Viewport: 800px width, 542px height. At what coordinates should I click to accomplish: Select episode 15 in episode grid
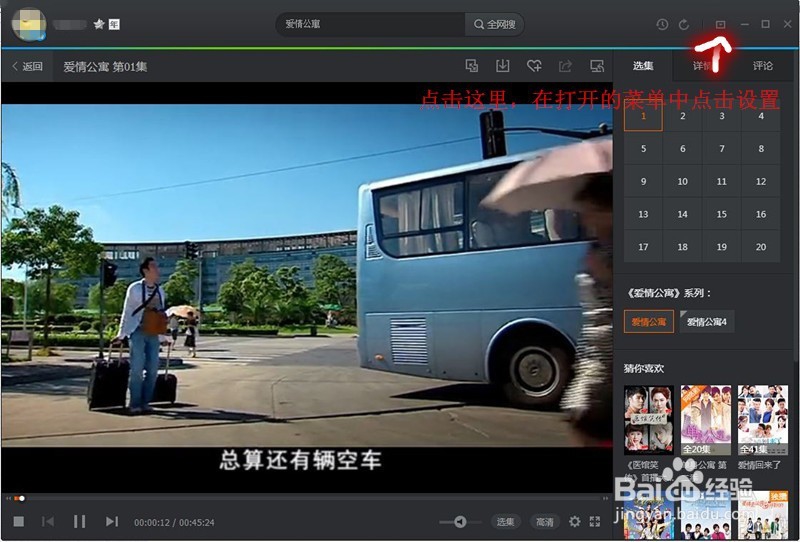pyautogui.click(x=721, y=214)
